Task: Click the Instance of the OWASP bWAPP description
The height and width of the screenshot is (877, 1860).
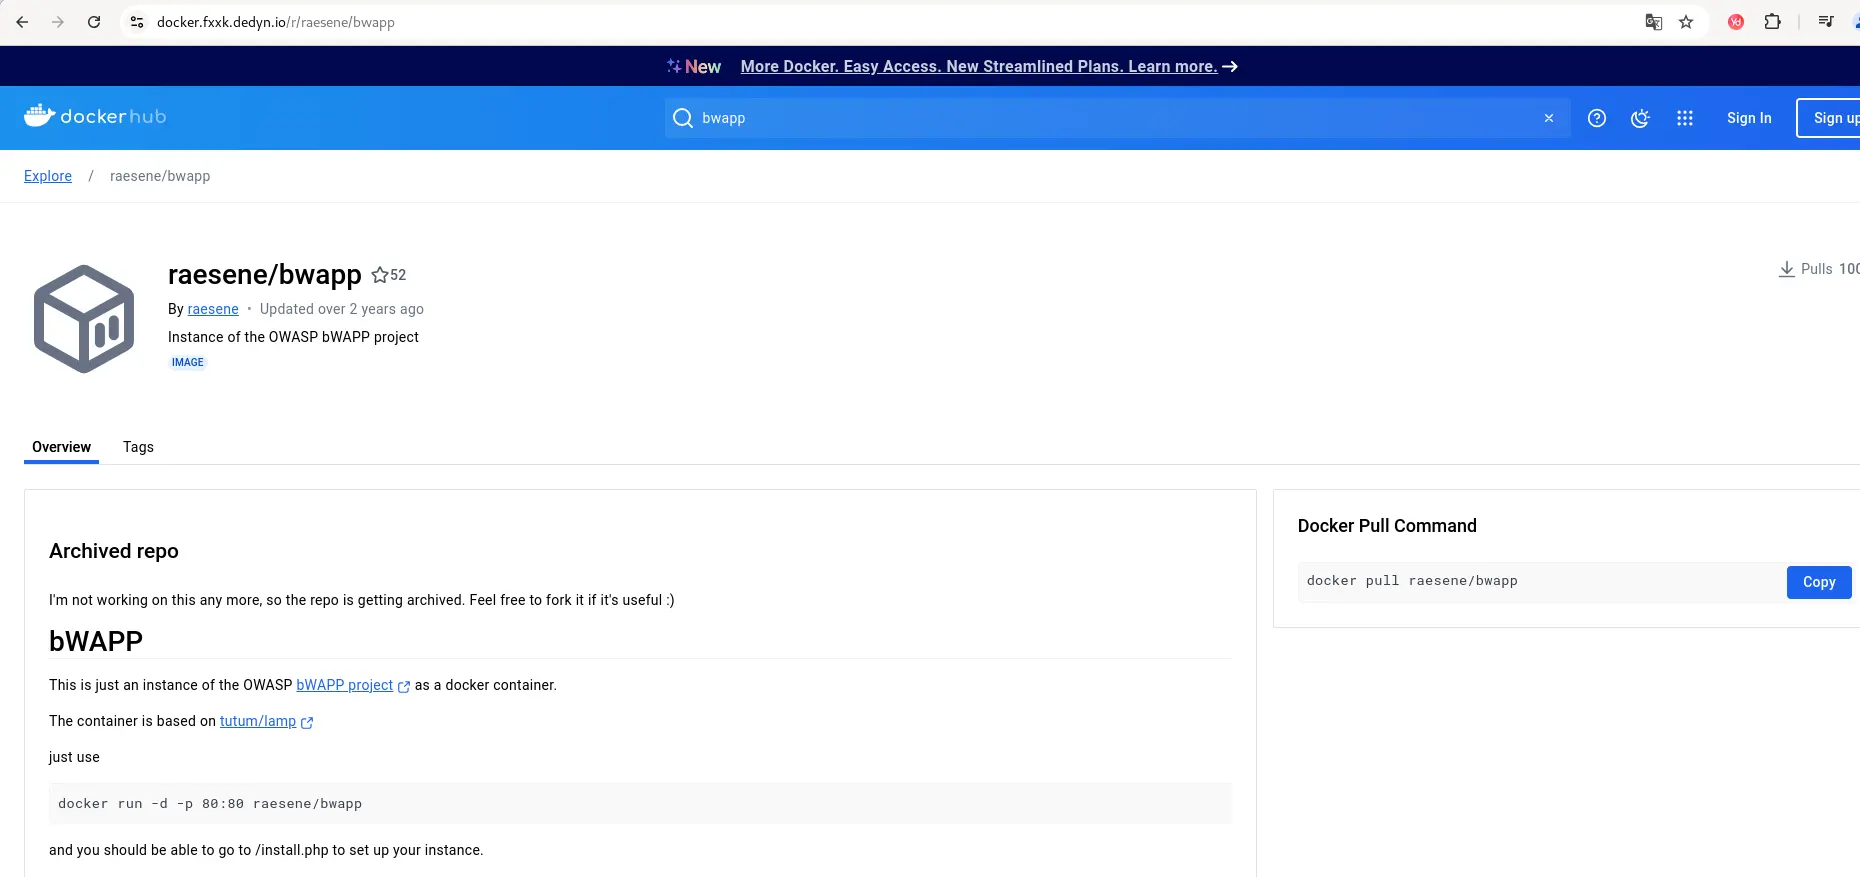Action: (x=293, y=337)
